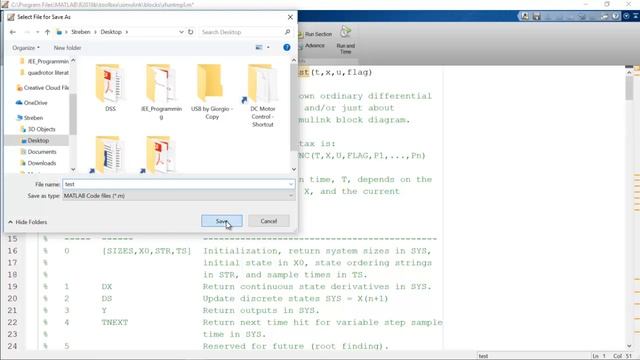Open dialog help via blue question icon

coord(287,47)
